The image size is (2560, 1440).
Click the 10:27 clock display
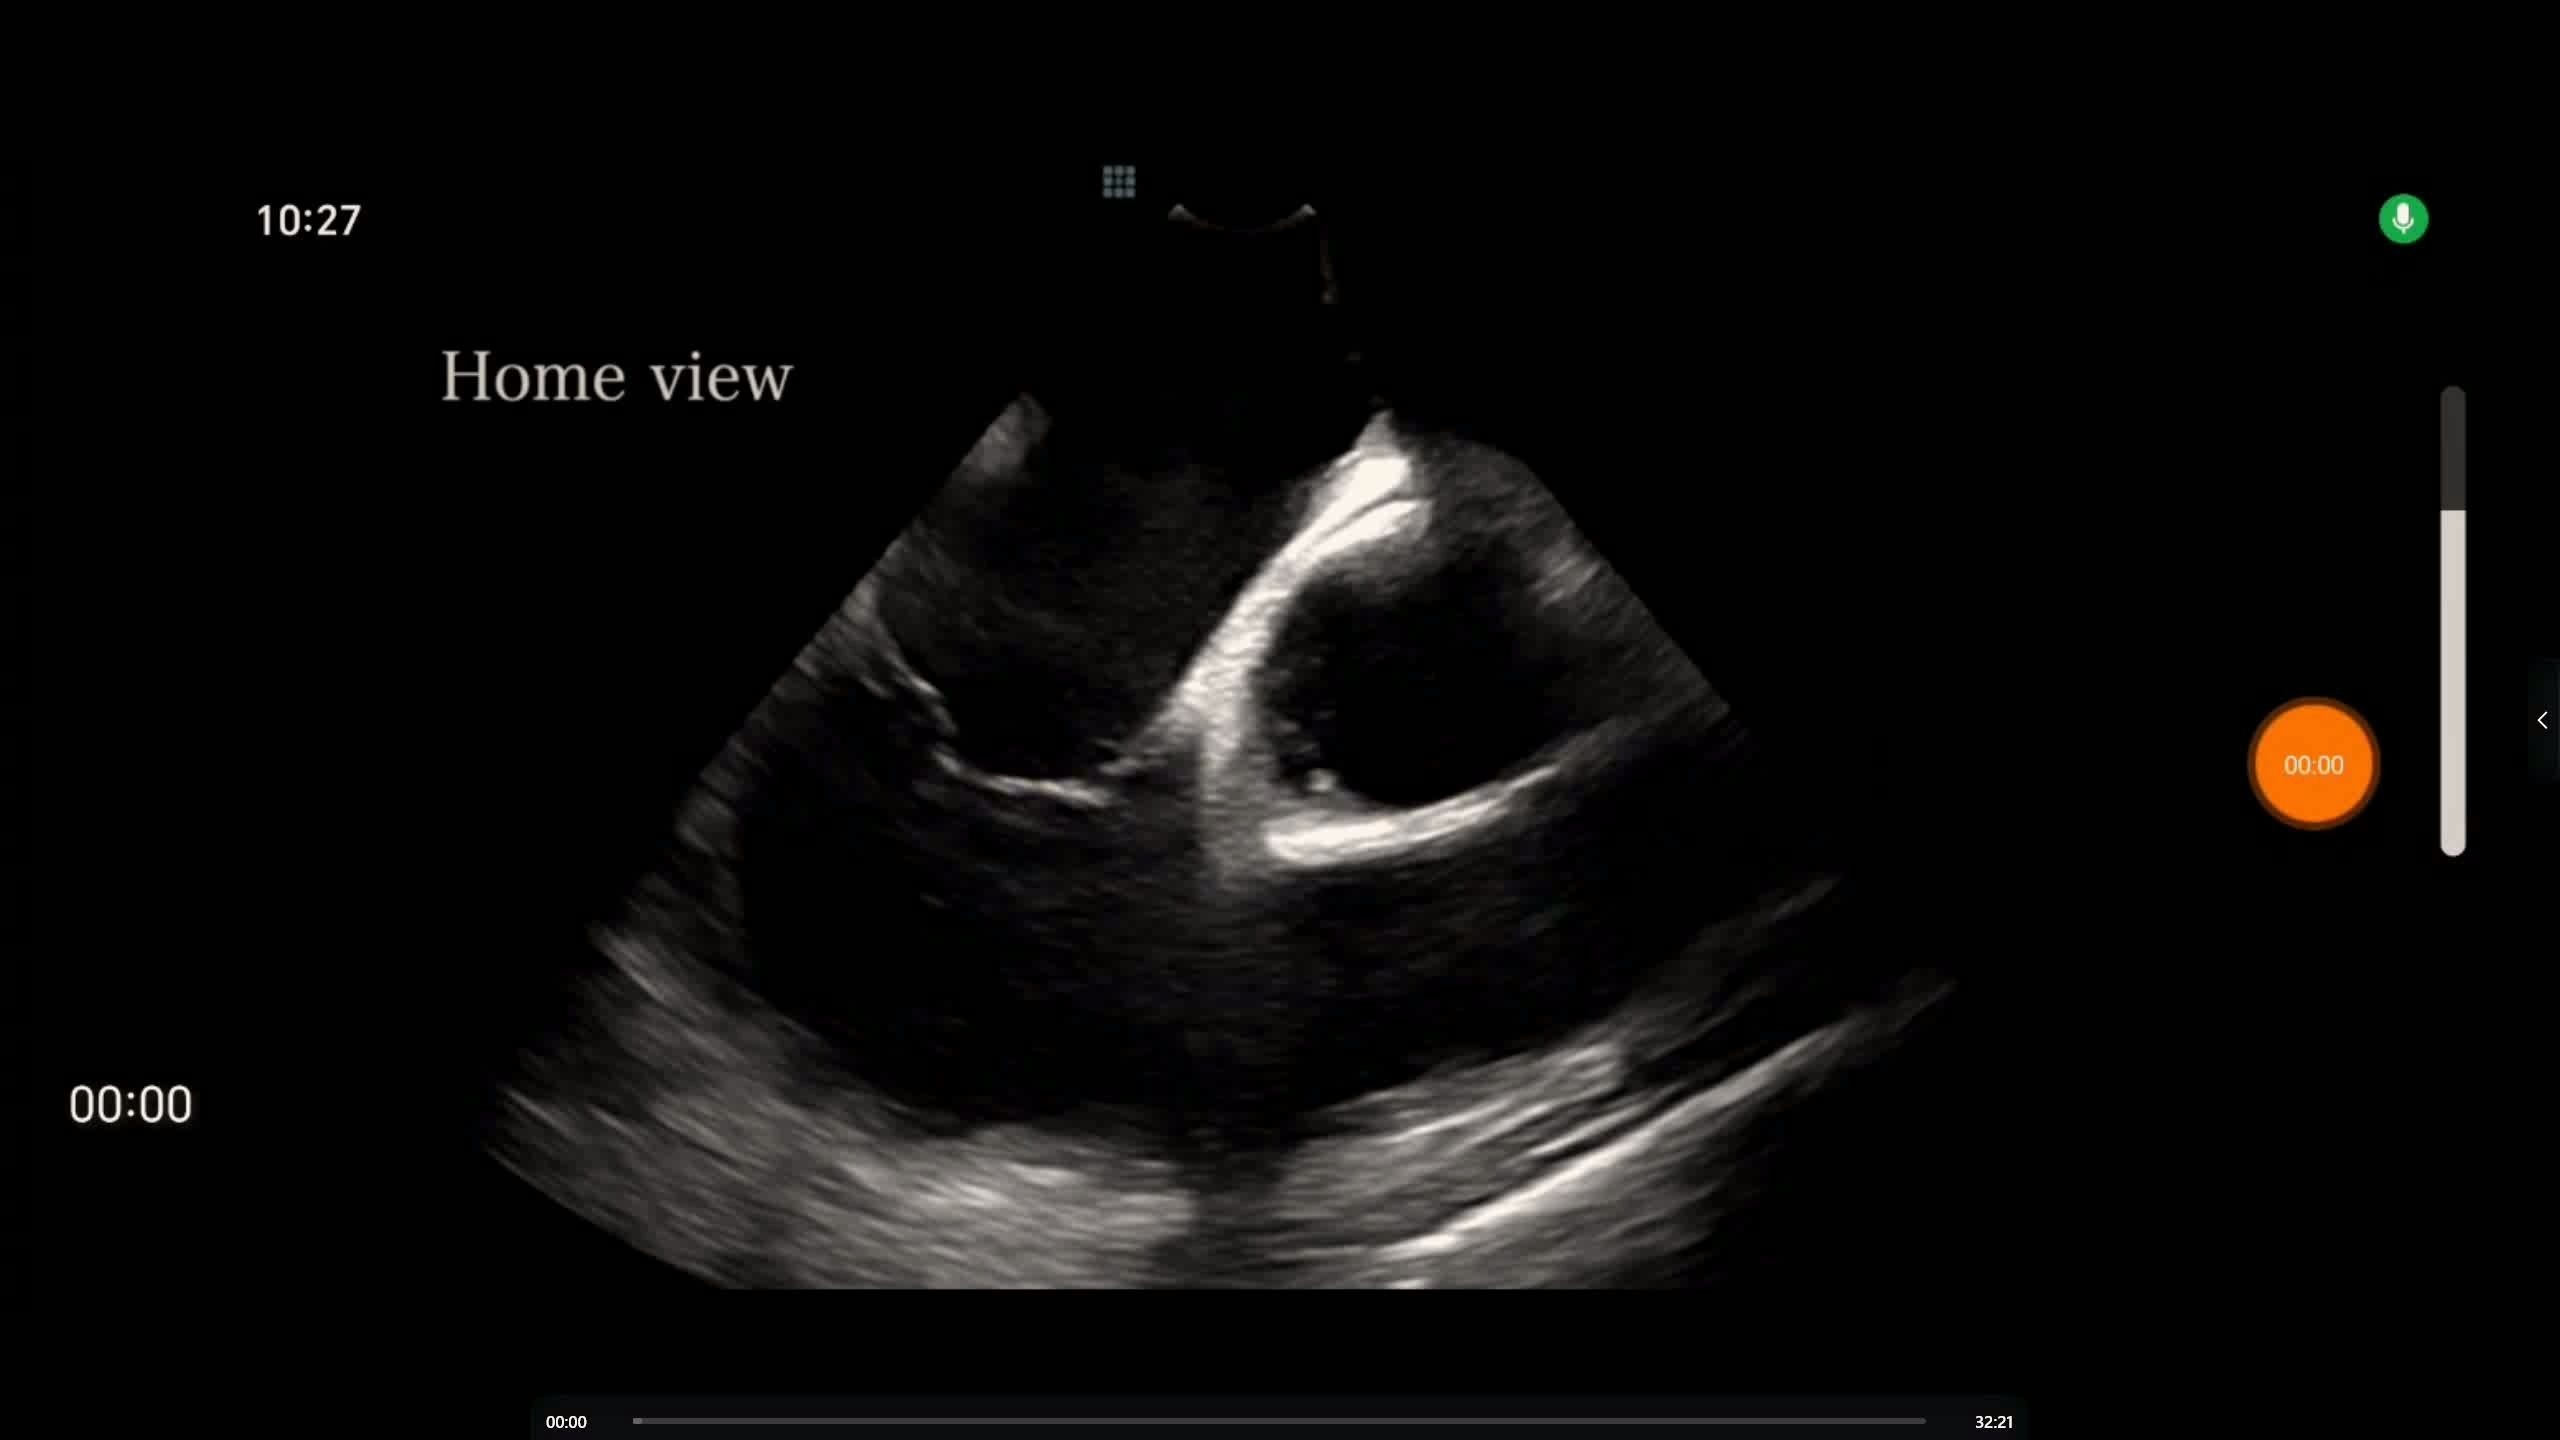pyautogui.click(x=308, y=221)
